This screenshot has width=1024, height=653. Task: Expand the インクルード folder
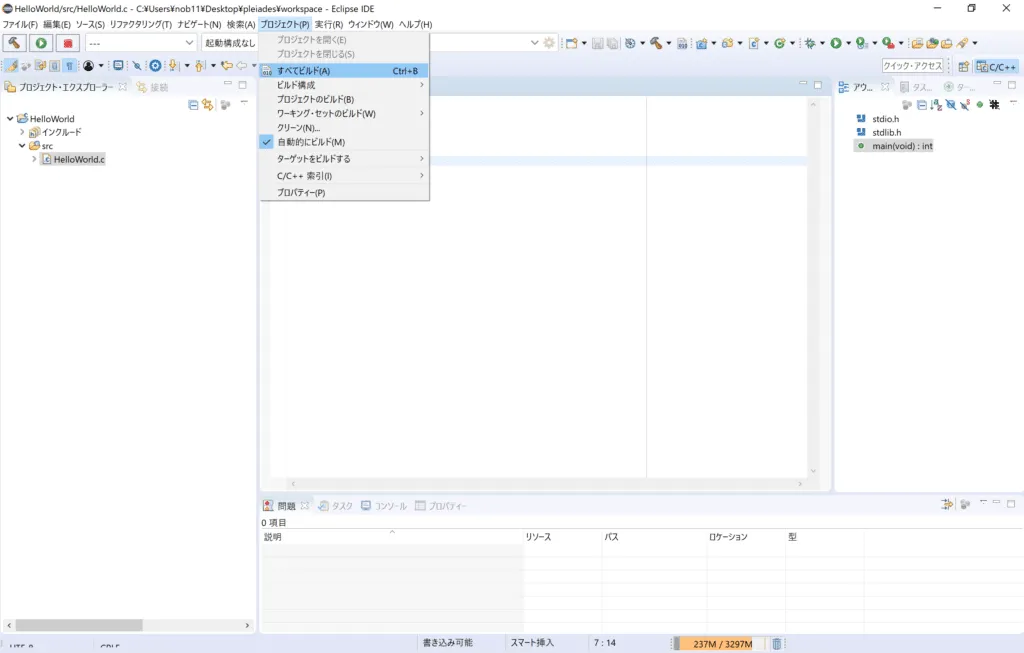click(22, 132)
